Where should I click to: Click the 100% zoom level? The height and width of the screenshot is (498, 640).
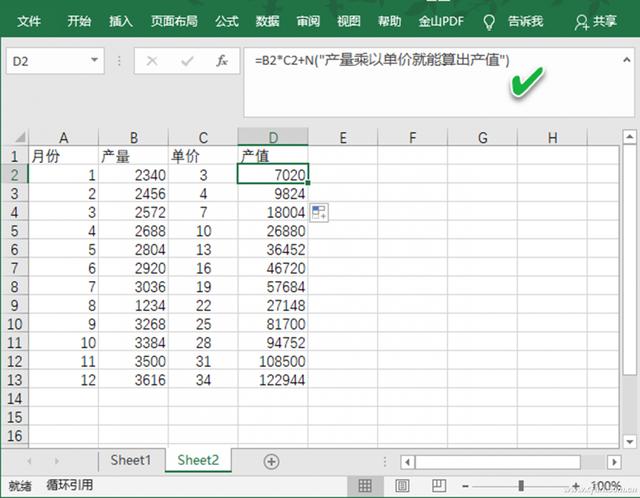click(x=606, y=486)
